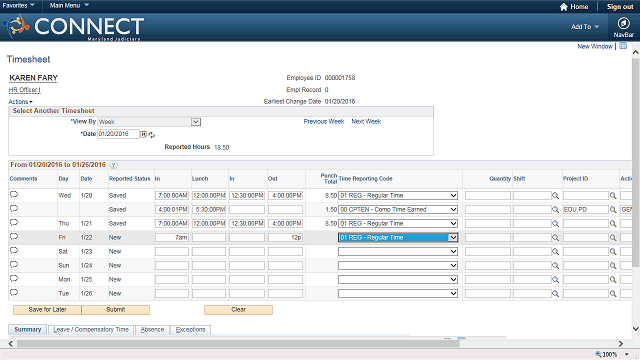The height and width of the screenshot is (360, 640).
Task: Open the NavBar compass icon
Action: click(x=623, y=24)
